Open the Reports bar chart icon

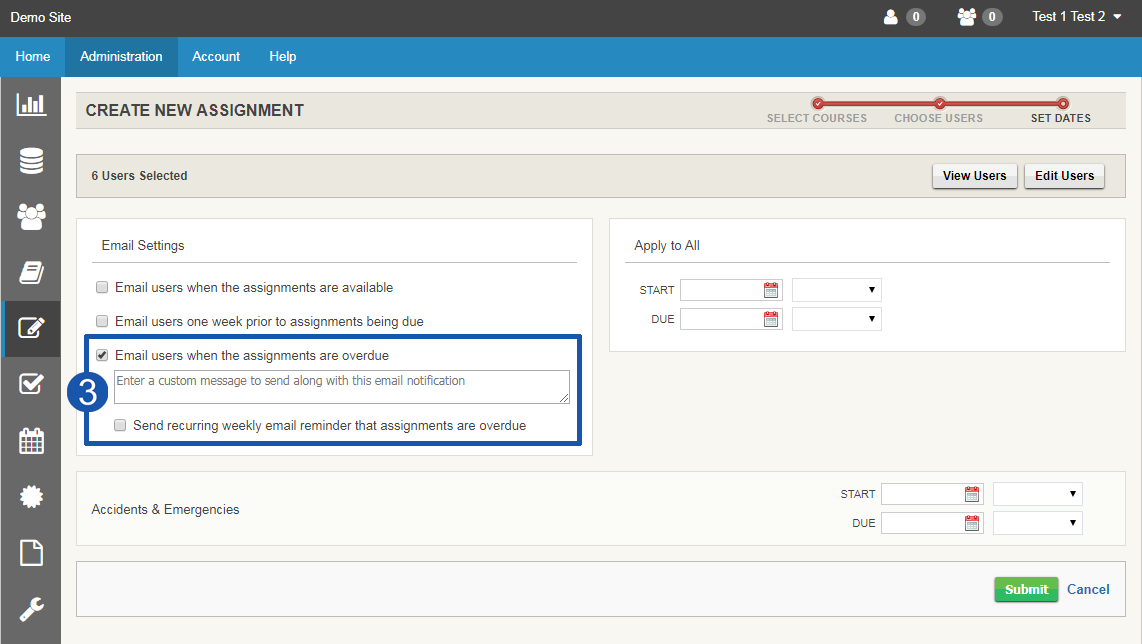pos(31,104)
